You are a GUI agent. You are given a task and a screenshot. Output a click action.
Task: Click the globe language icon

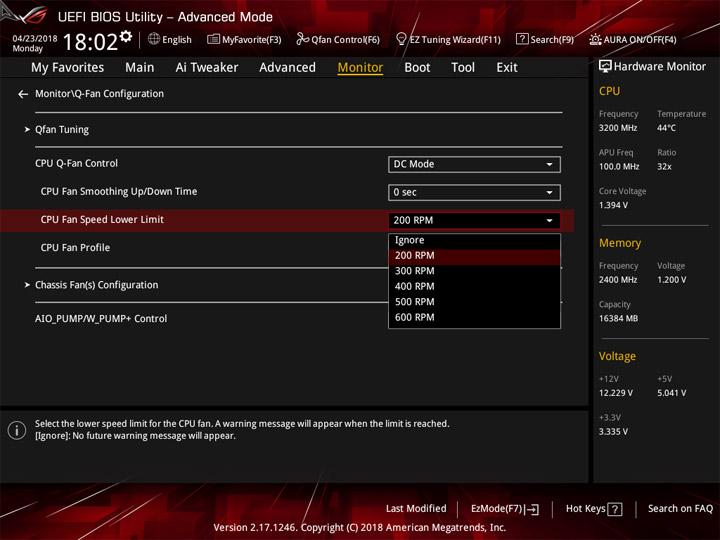[x=154, y=39]
